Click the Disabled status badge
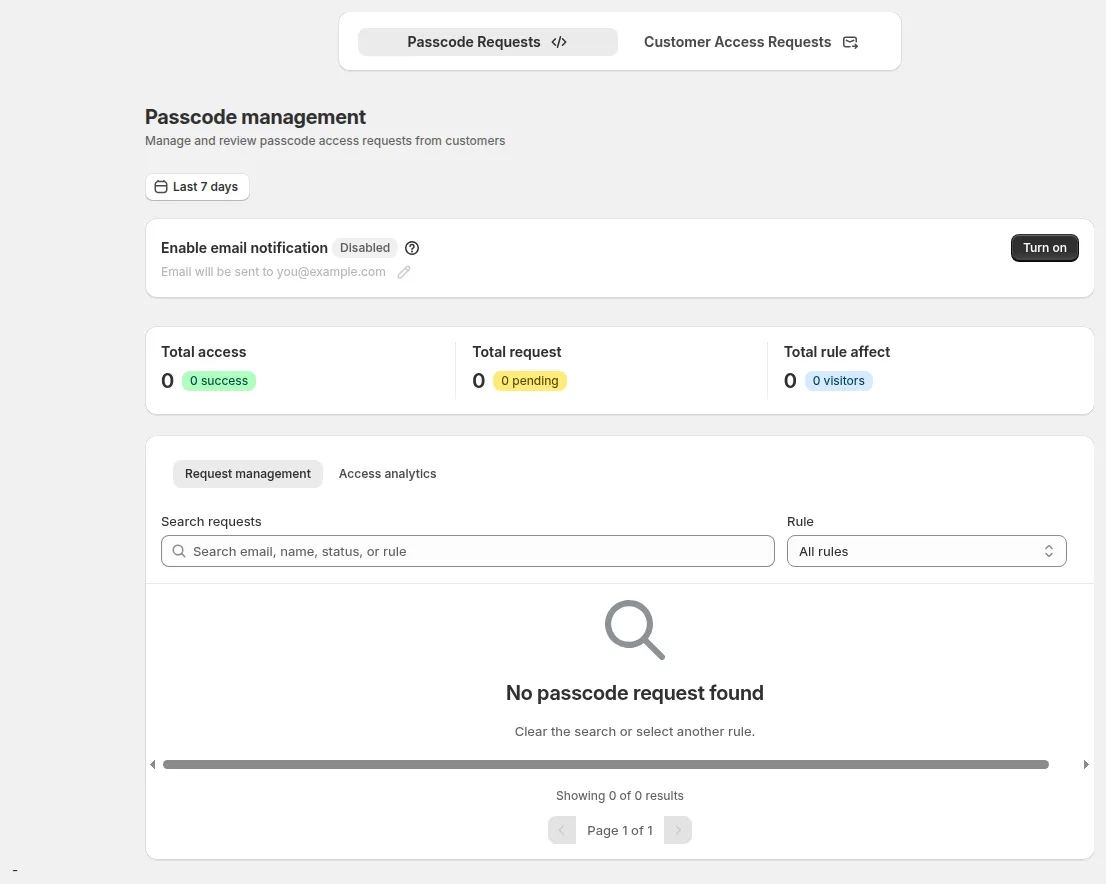Image resolution: width=1106 pixels, height=884 pixels. 365,248
